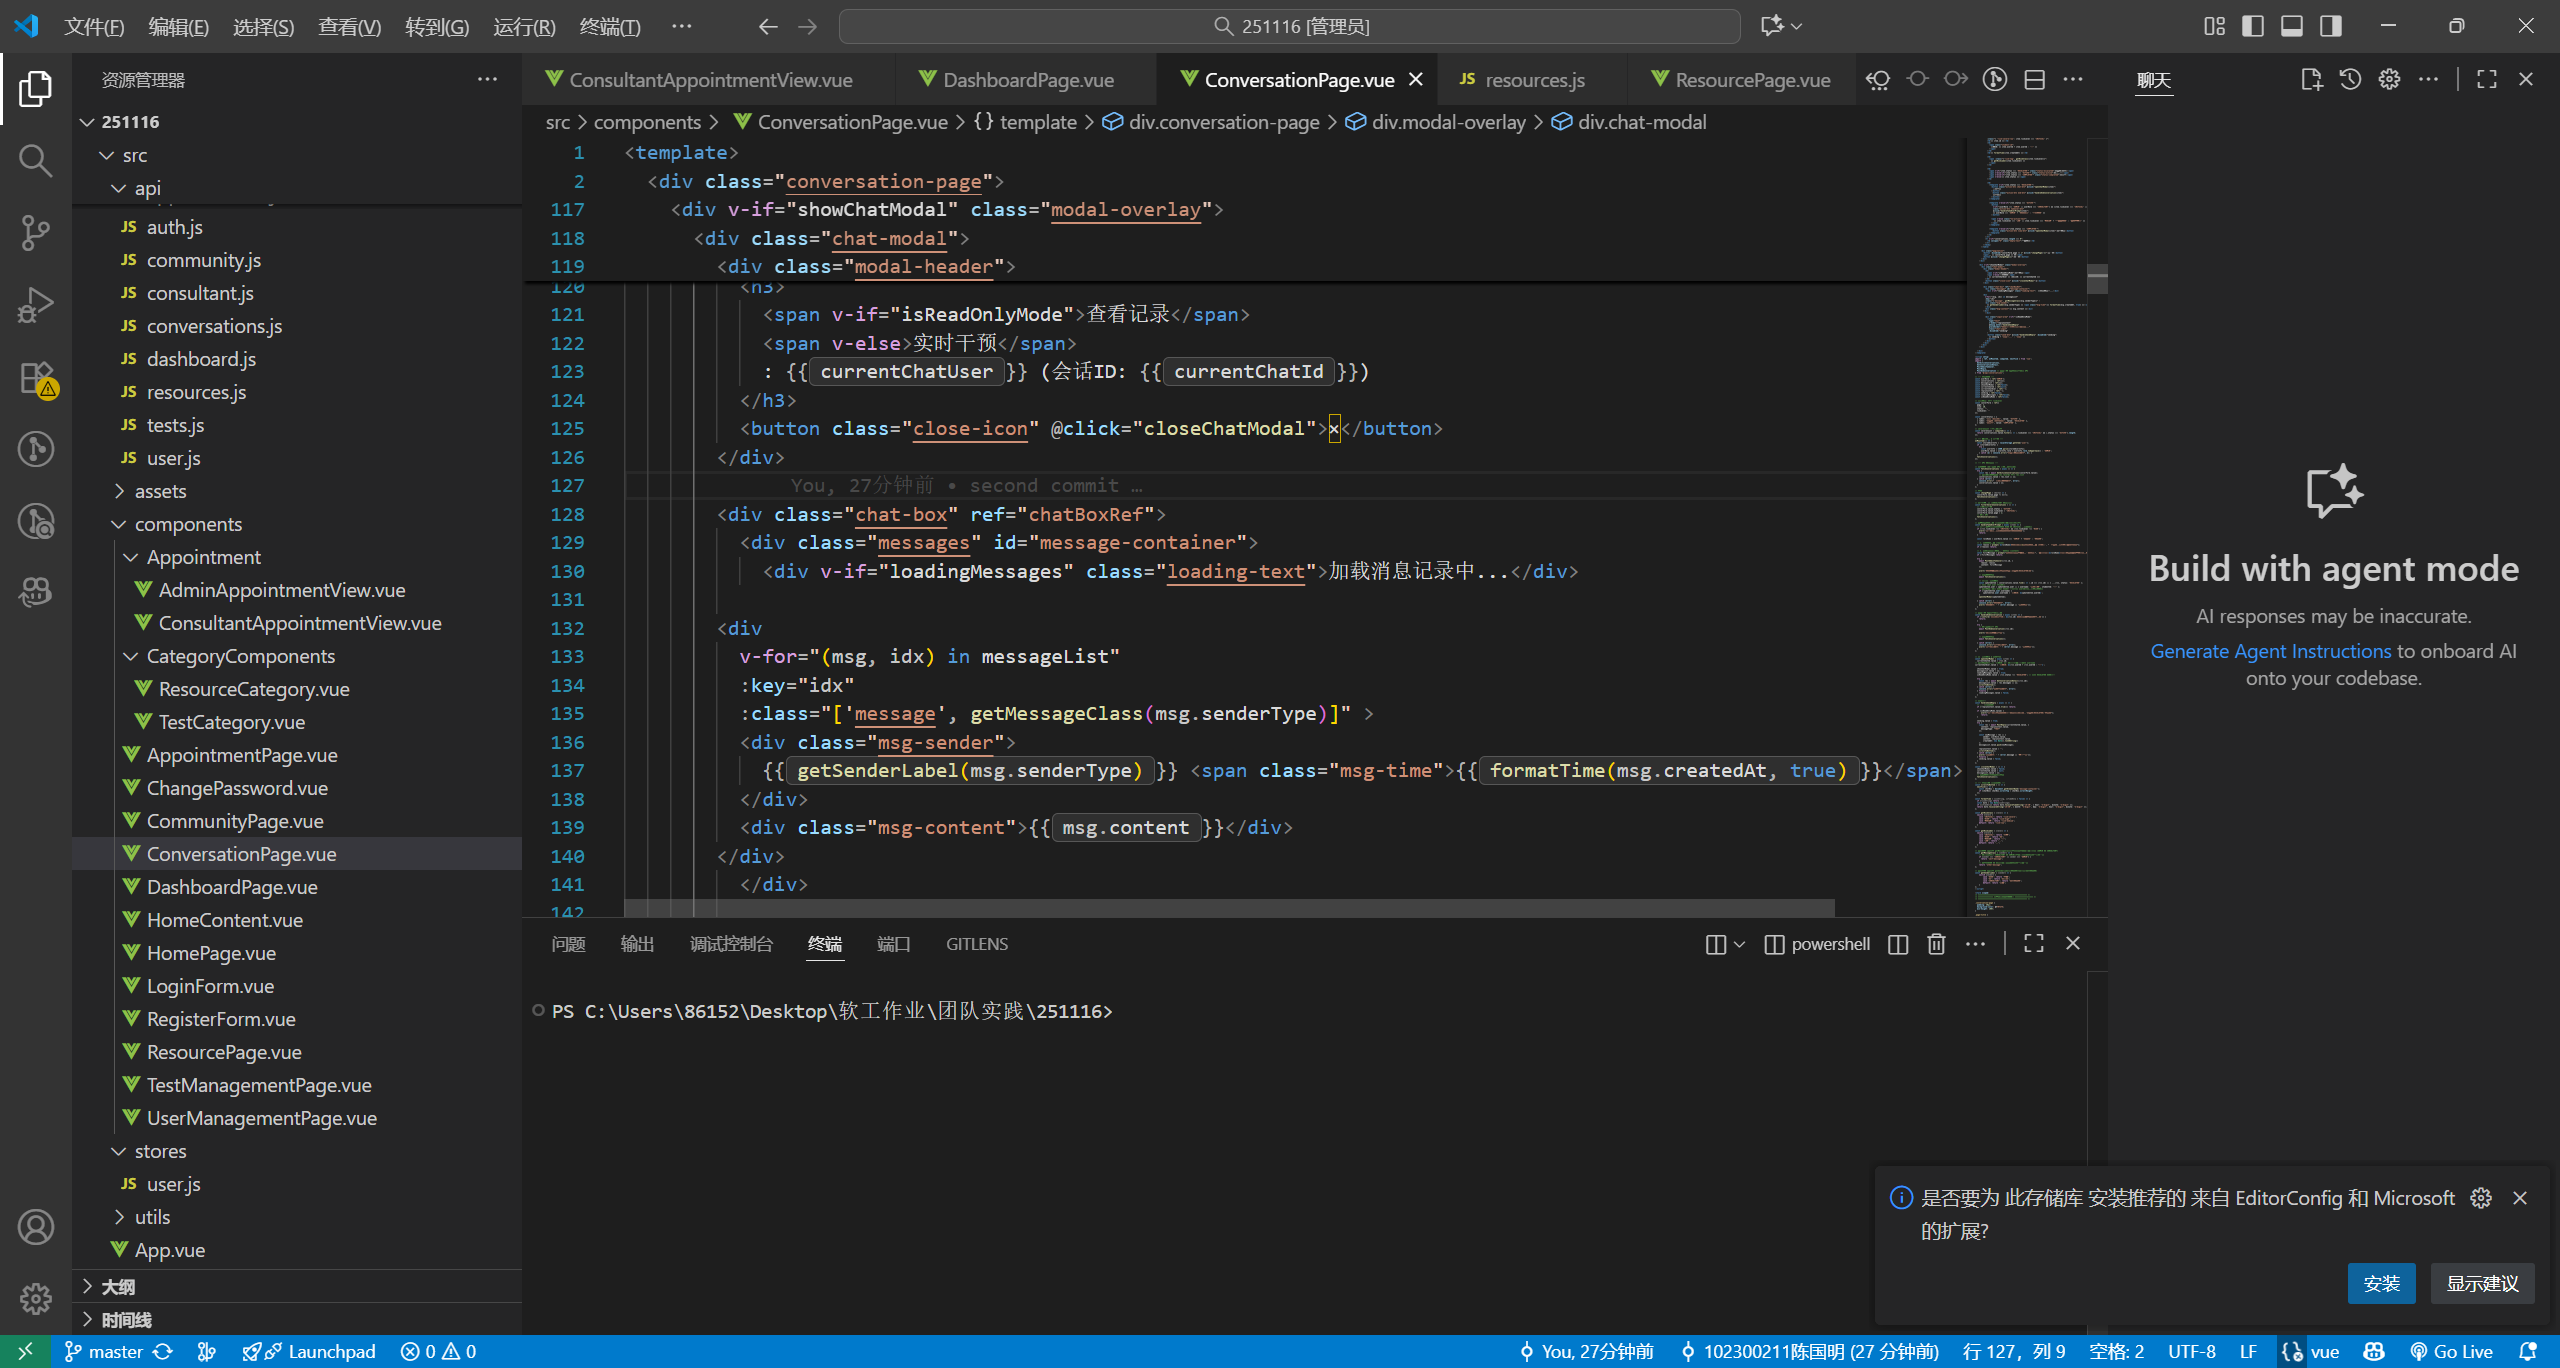This screenshot has height=1368, width=2560.
Task: Open the 终端(T) menu
Action: (610, 26)
